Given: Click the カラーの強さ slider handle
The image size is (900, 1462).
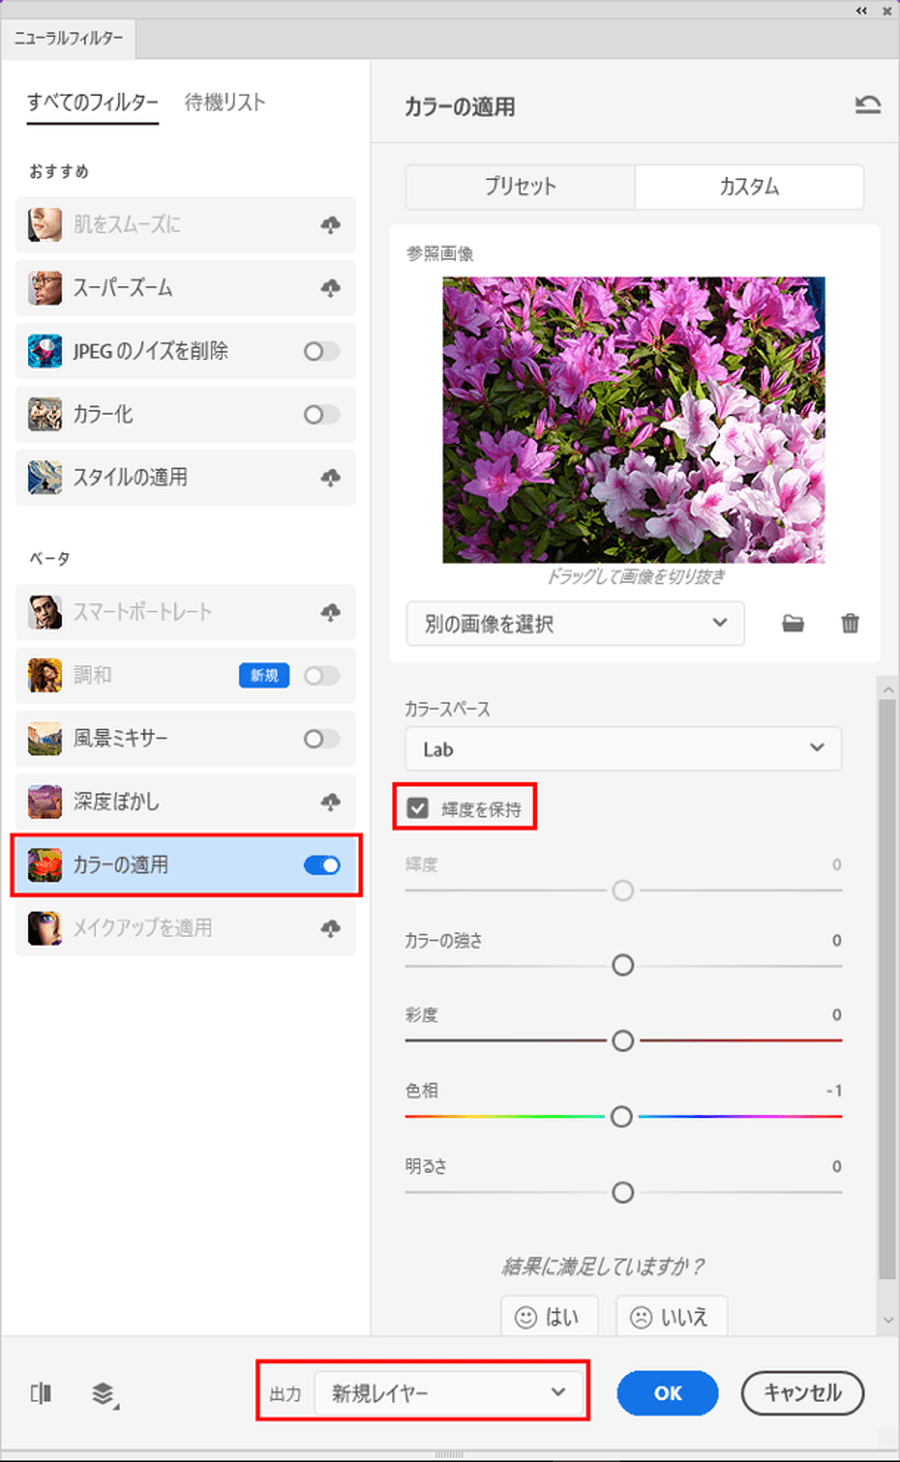Looking at the screenshot, I should pos(622,965).
